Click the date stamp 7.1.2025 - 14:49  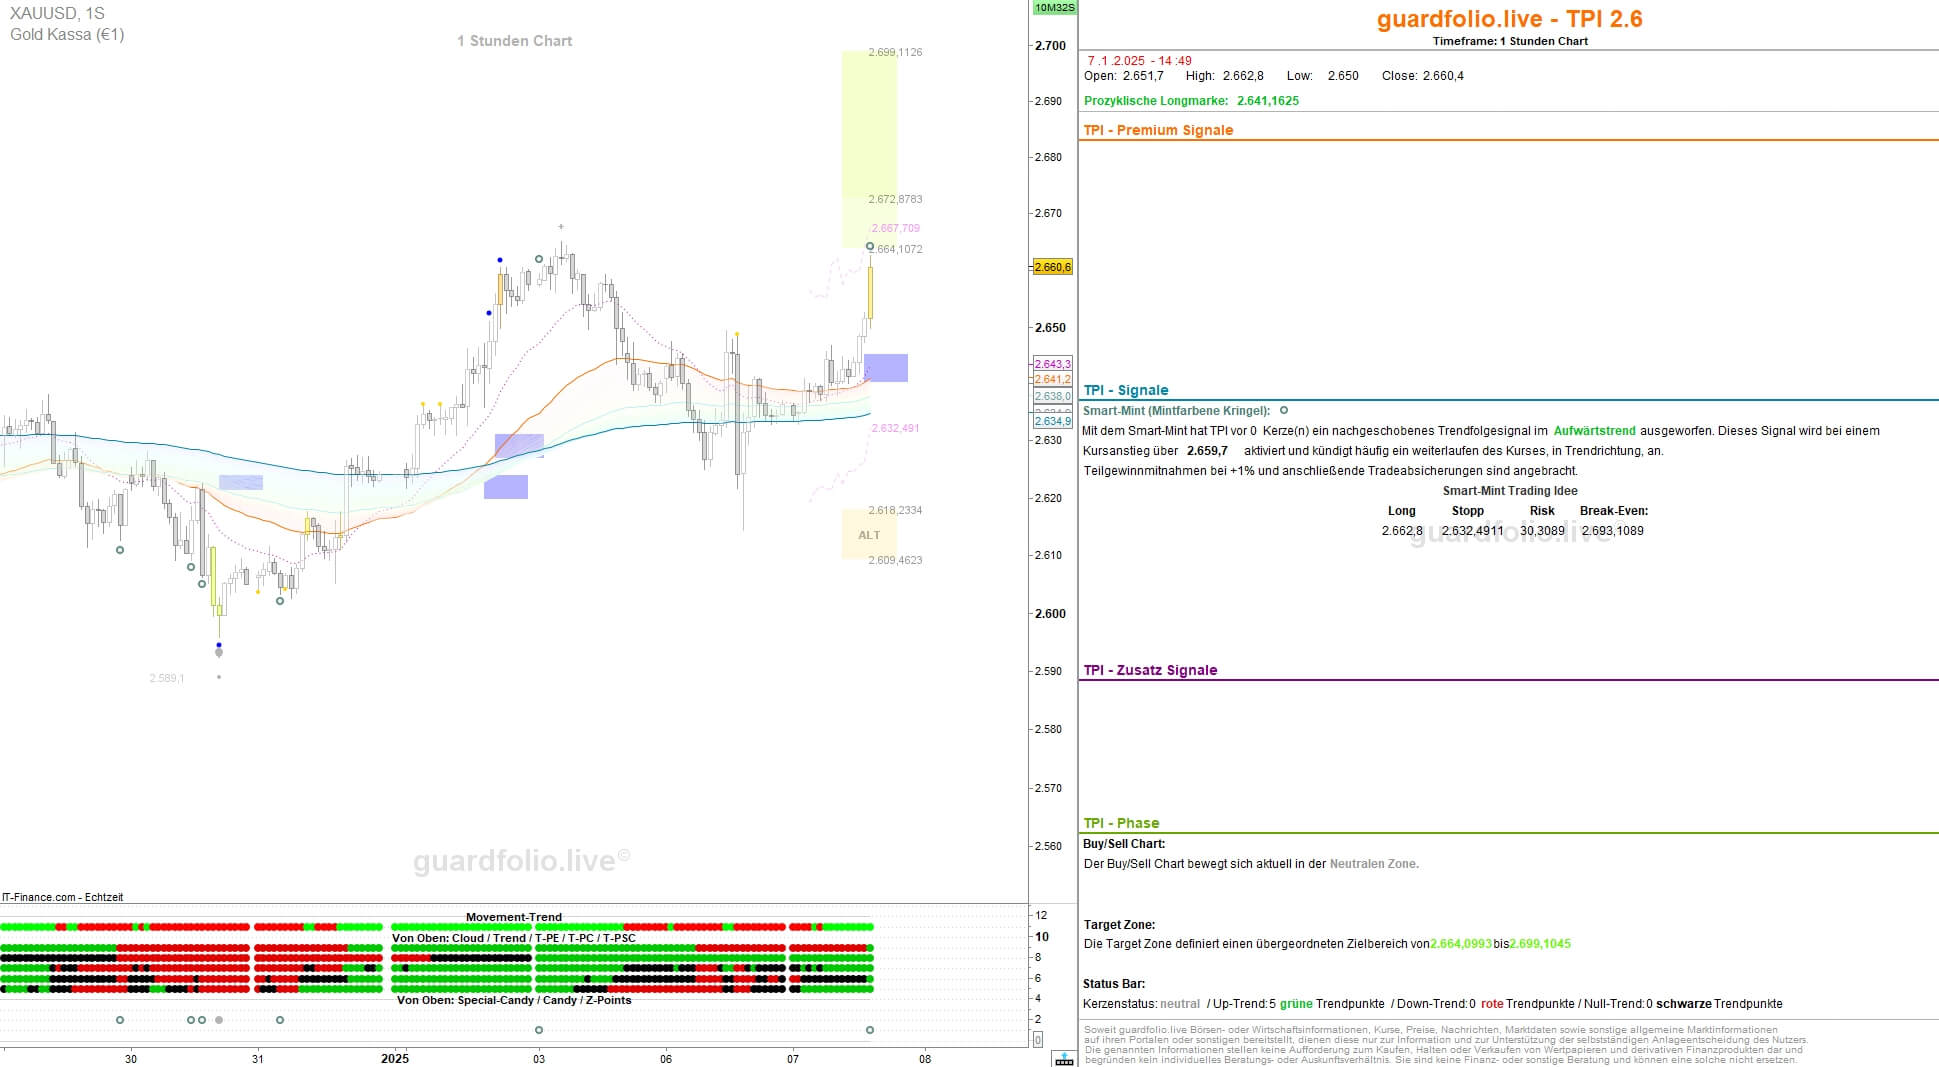coord(1140,61)
